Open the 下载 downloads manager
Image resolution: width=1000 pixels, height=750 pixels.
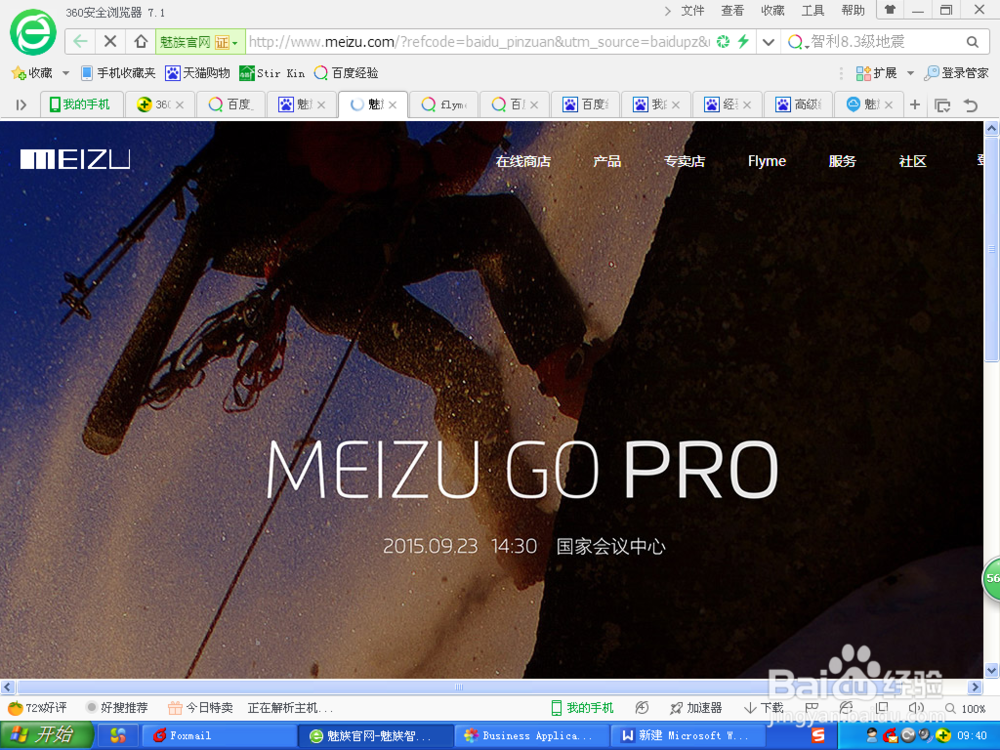(x=763, y=708)
